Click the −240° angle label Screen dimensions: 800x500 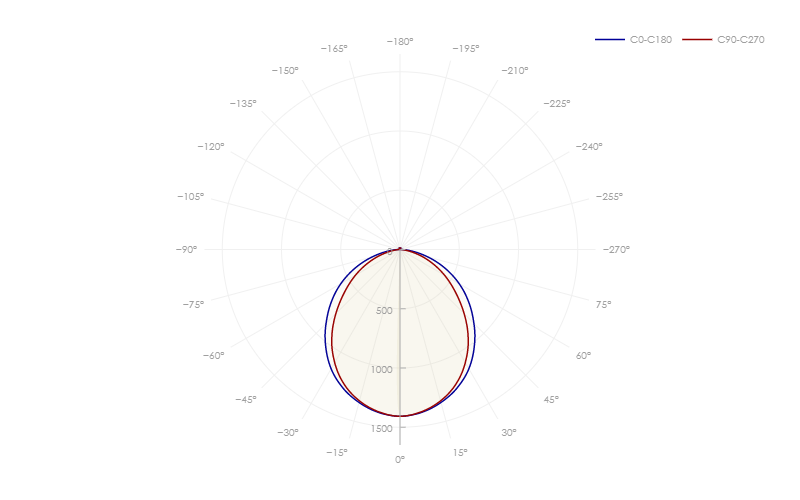tap(589, 147)
